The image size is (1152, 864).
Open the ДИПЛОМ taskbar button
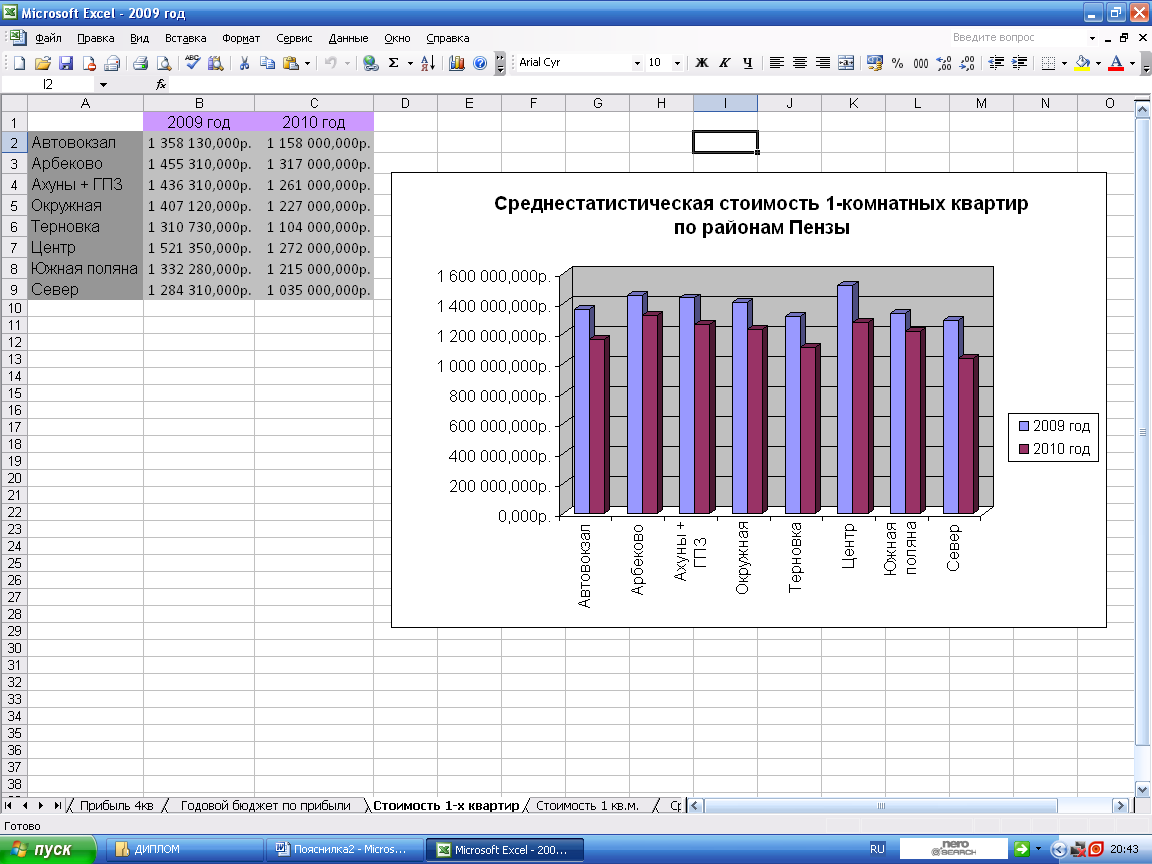(x=185, y=849)
